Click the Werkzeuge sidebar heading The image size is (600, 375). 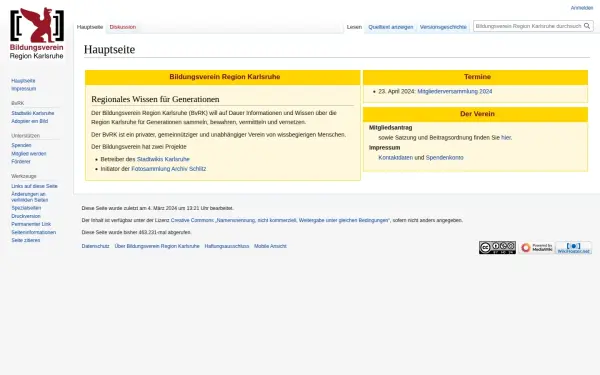(x=24, y=176)
